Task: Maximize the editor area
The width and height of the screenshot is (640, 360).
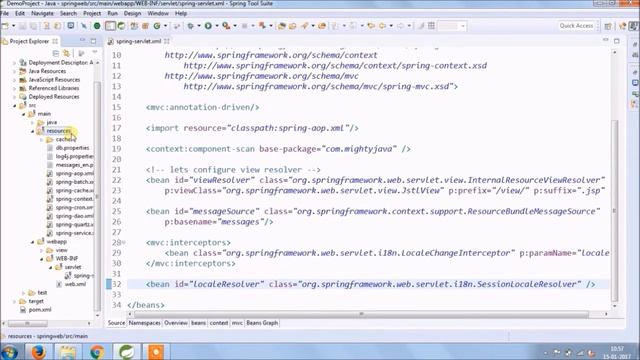Action: click(x=617, y=41)
